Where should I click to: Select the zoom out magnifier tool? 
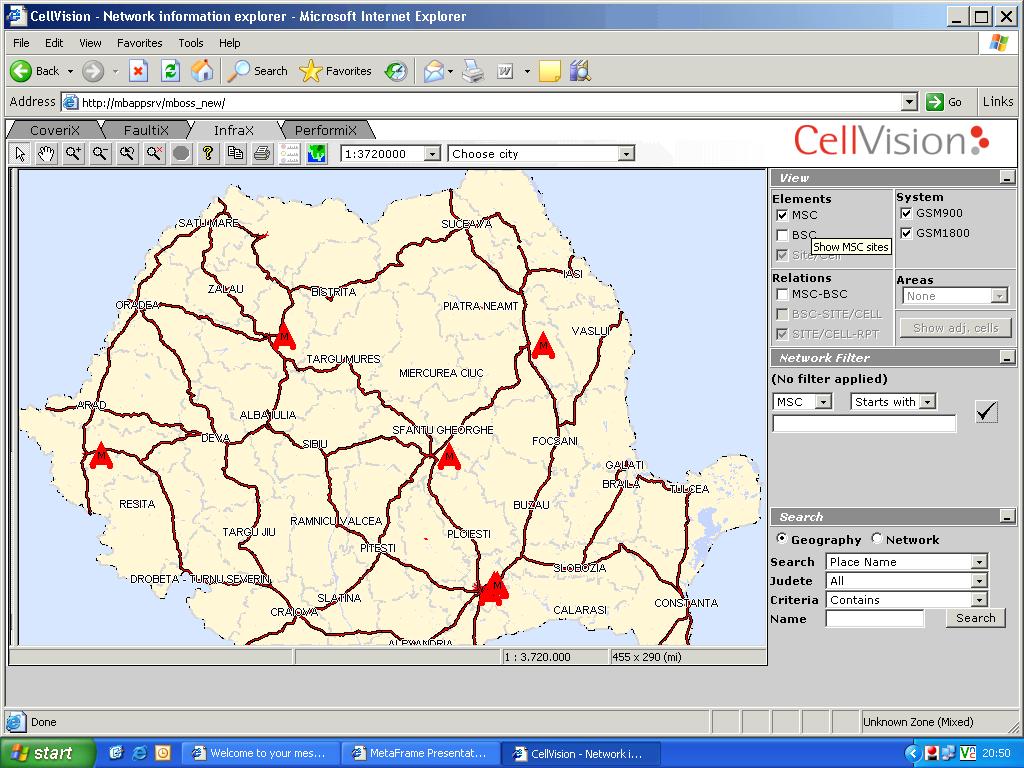(100, 154)
